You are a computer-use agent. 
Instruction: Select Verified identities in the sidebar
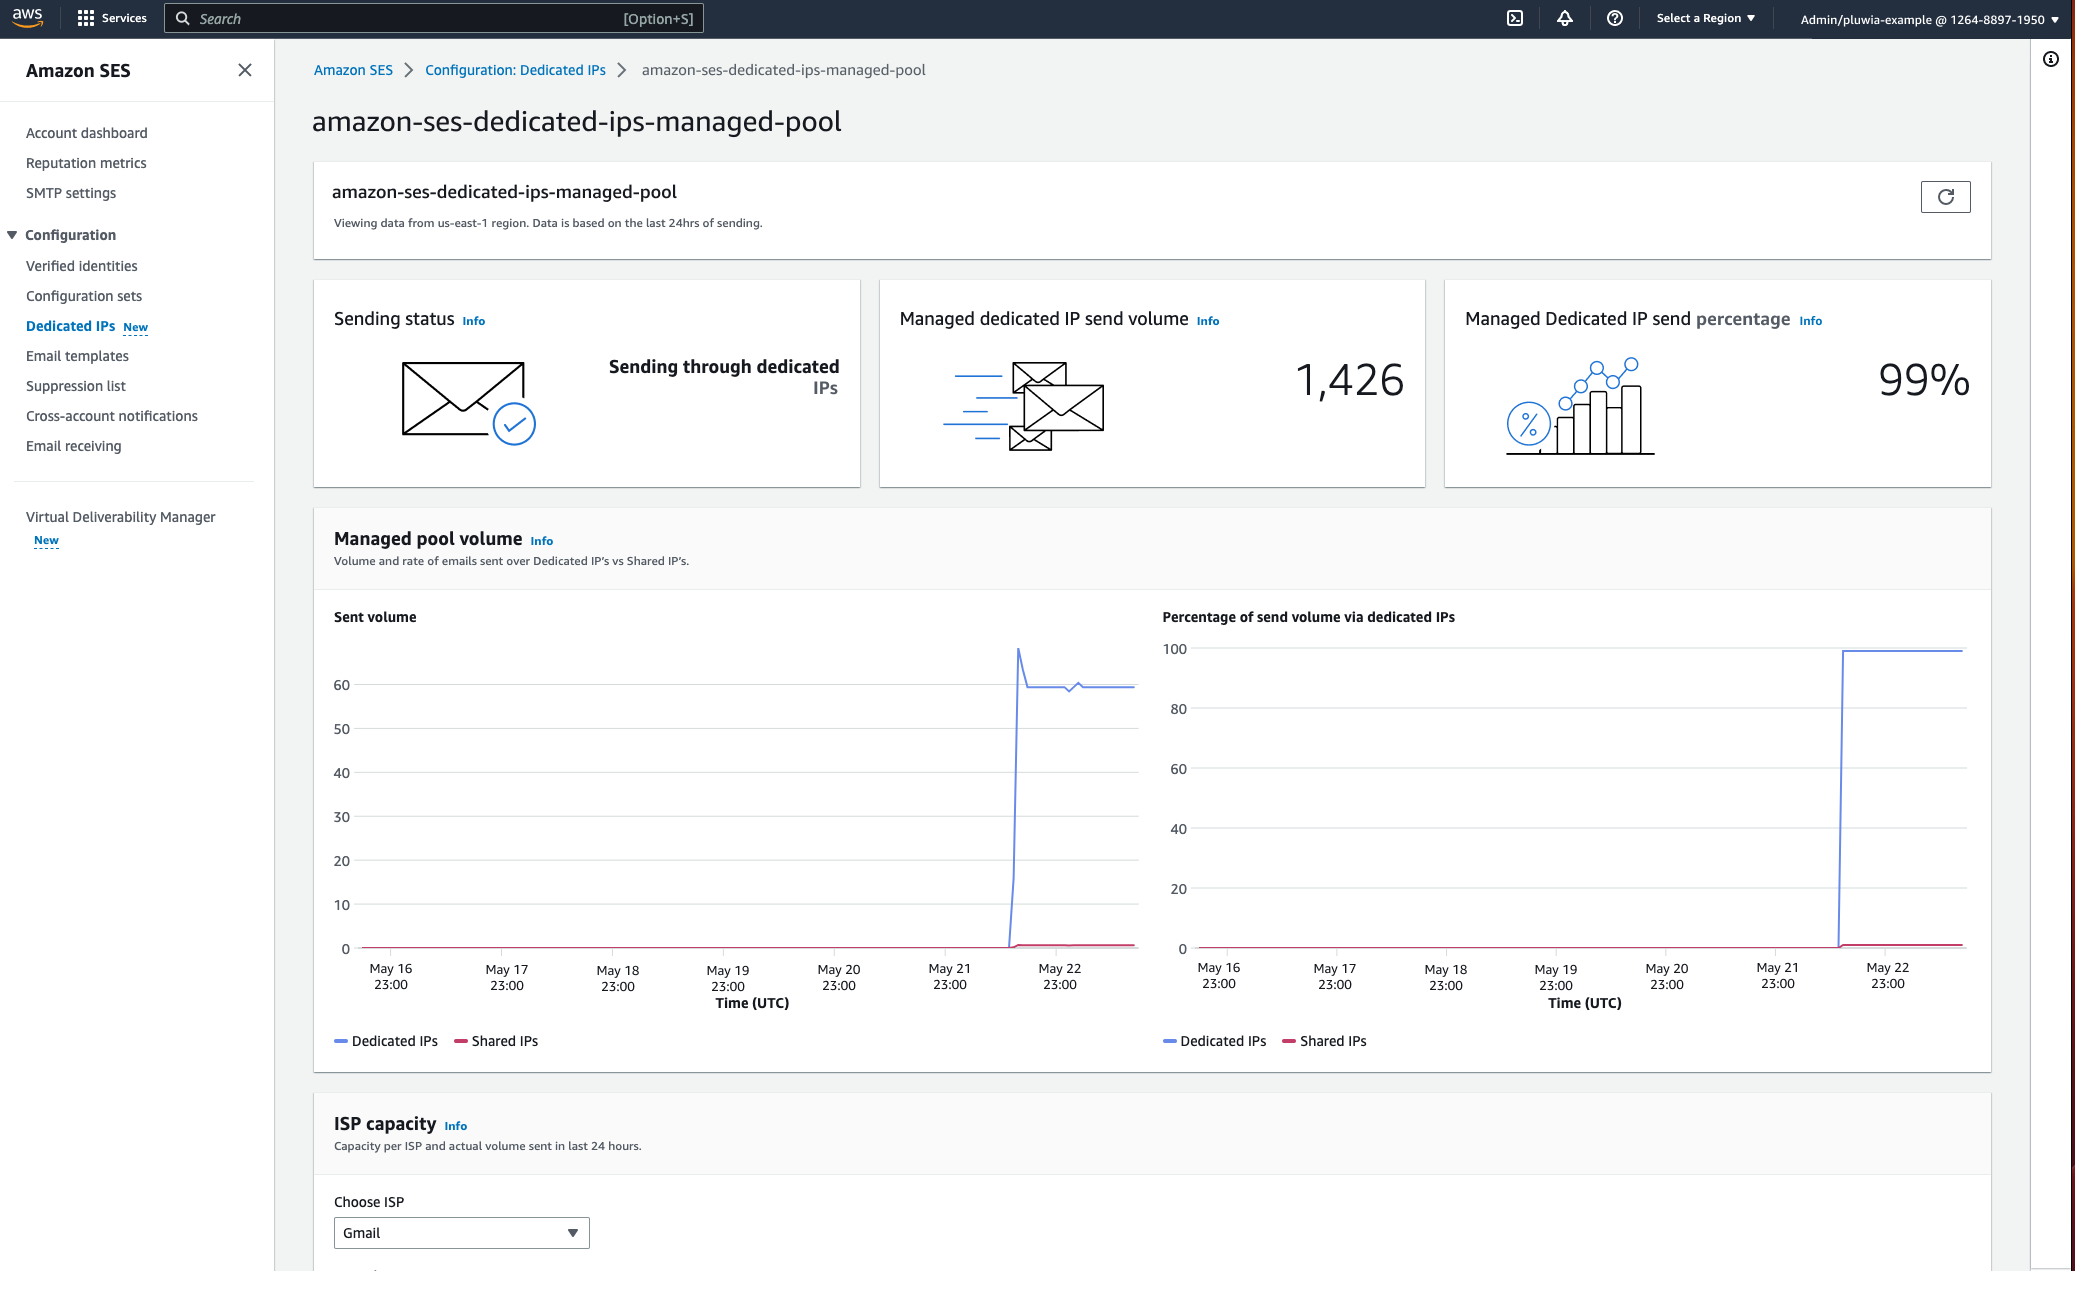(81, 266)
